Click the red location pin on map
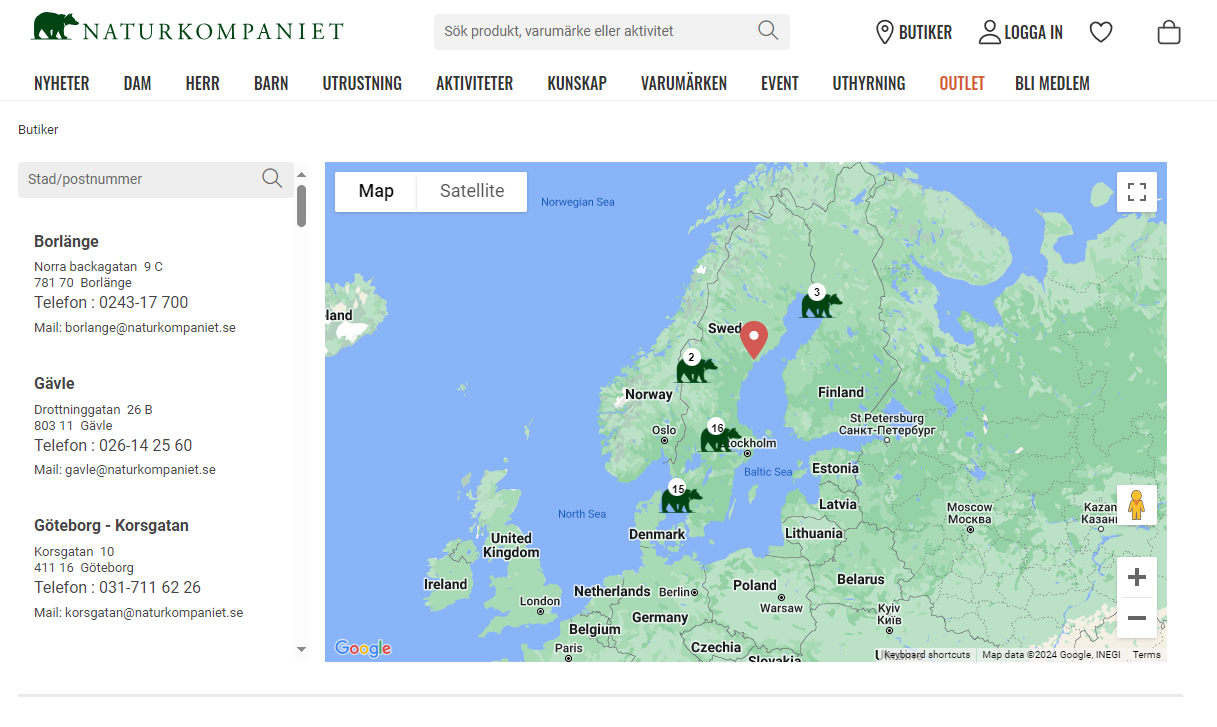1217x727 pixels. [754, 340]
